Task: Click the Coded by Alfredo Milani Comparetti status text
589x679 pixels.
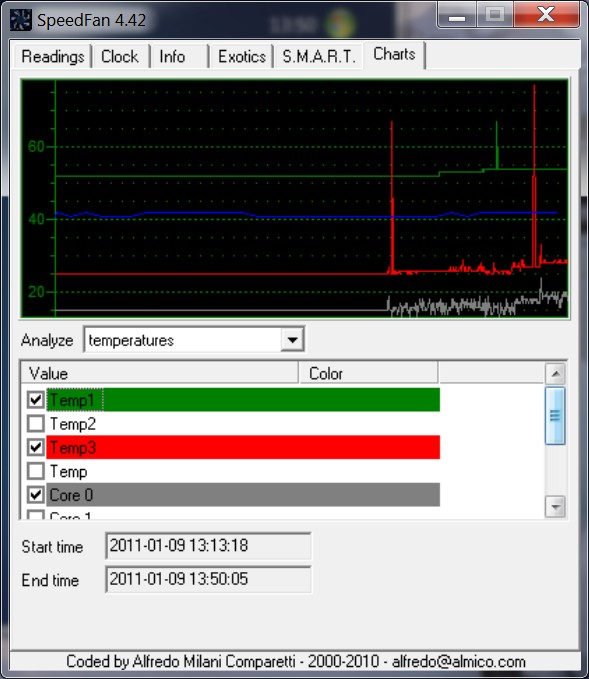Action: [295, 661]
